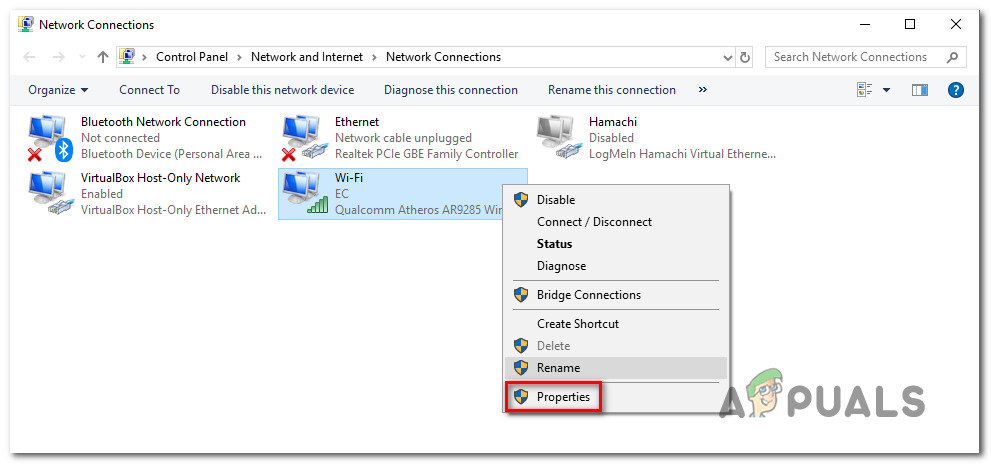
Task: Expand the change your view dropdown arrow
Action: [x=886, y=90]
